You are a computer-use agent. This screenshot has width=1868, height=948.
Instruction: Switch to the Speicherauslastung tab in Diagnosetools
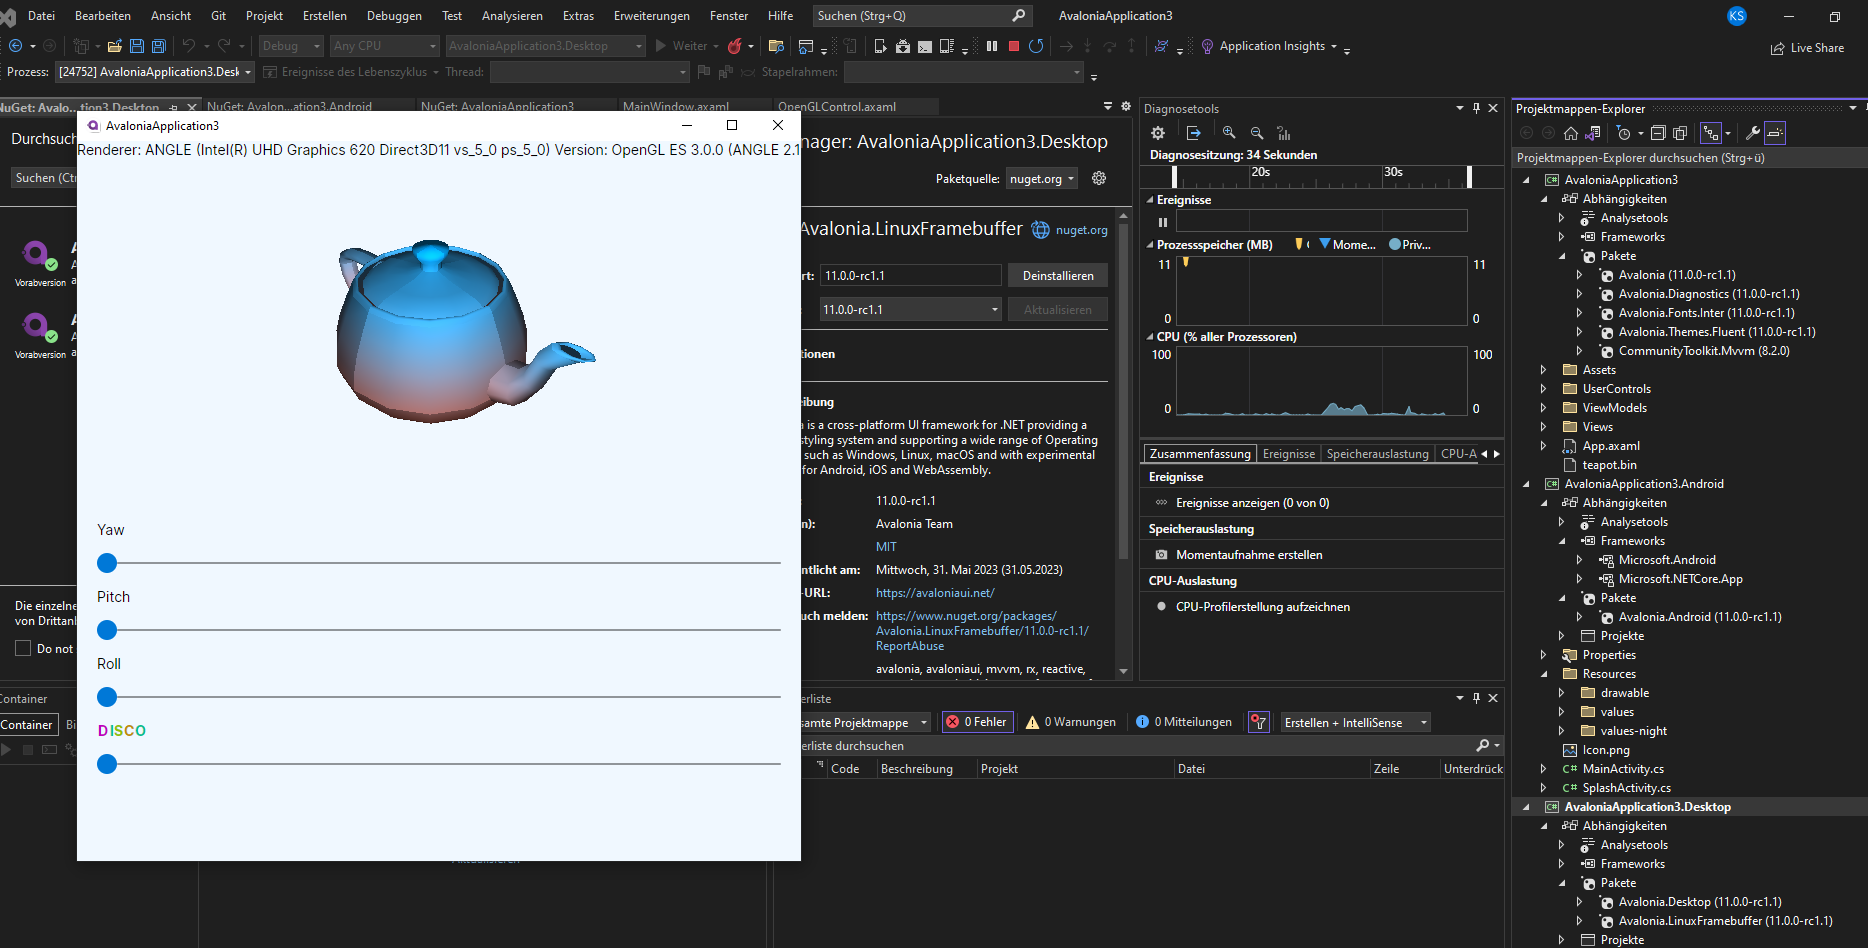click(1377, 453)
